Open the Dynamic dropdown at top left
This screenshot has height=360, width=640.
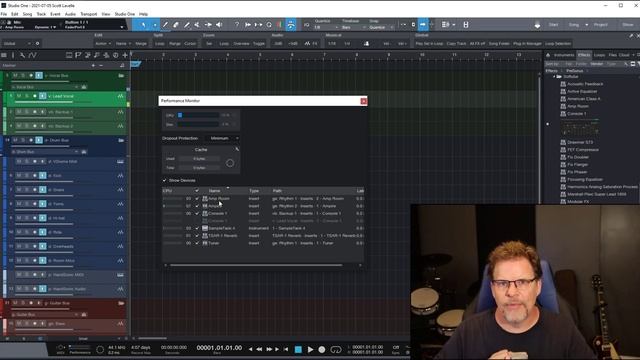[x=45, y=27]
